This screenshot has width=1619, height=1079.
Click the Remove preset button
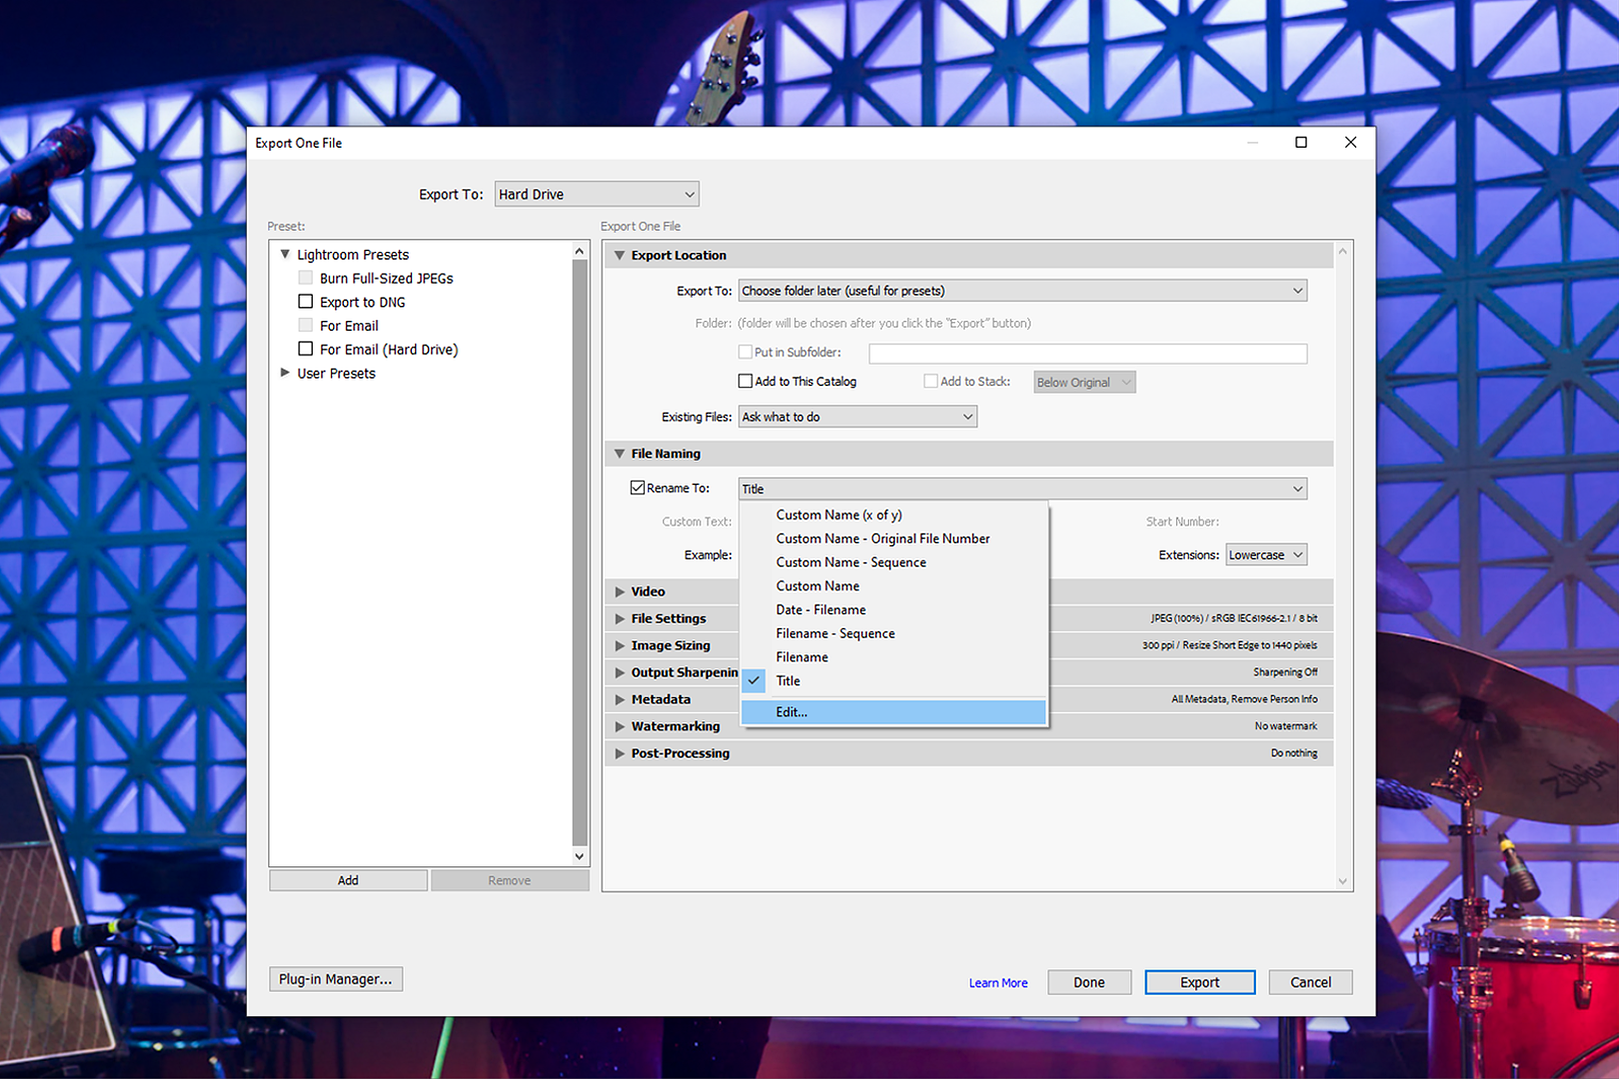click(x=510, y=880)
